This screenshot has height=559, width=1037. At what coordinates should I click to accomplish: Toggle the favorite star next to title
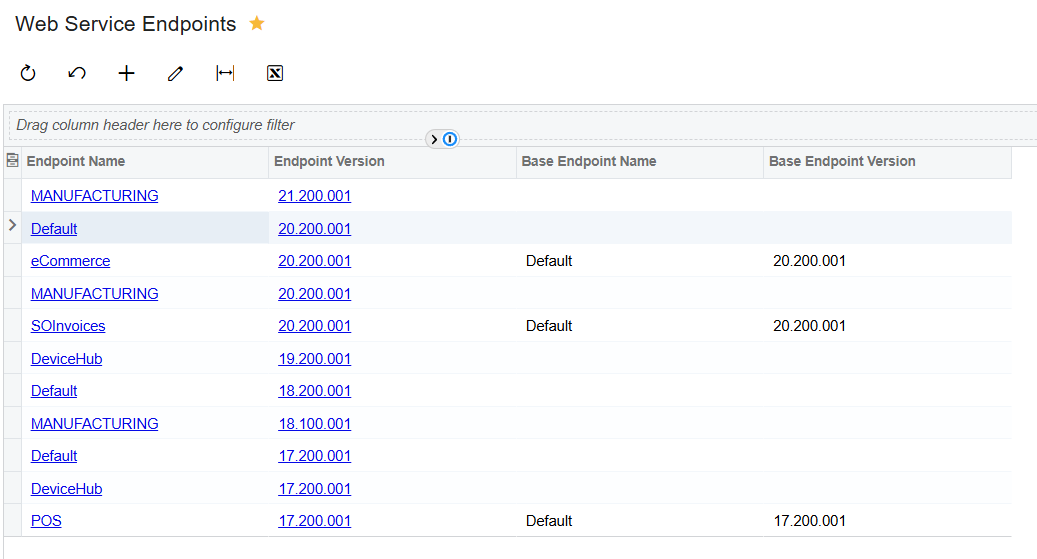pyautogui.click(x=257, y=23)
